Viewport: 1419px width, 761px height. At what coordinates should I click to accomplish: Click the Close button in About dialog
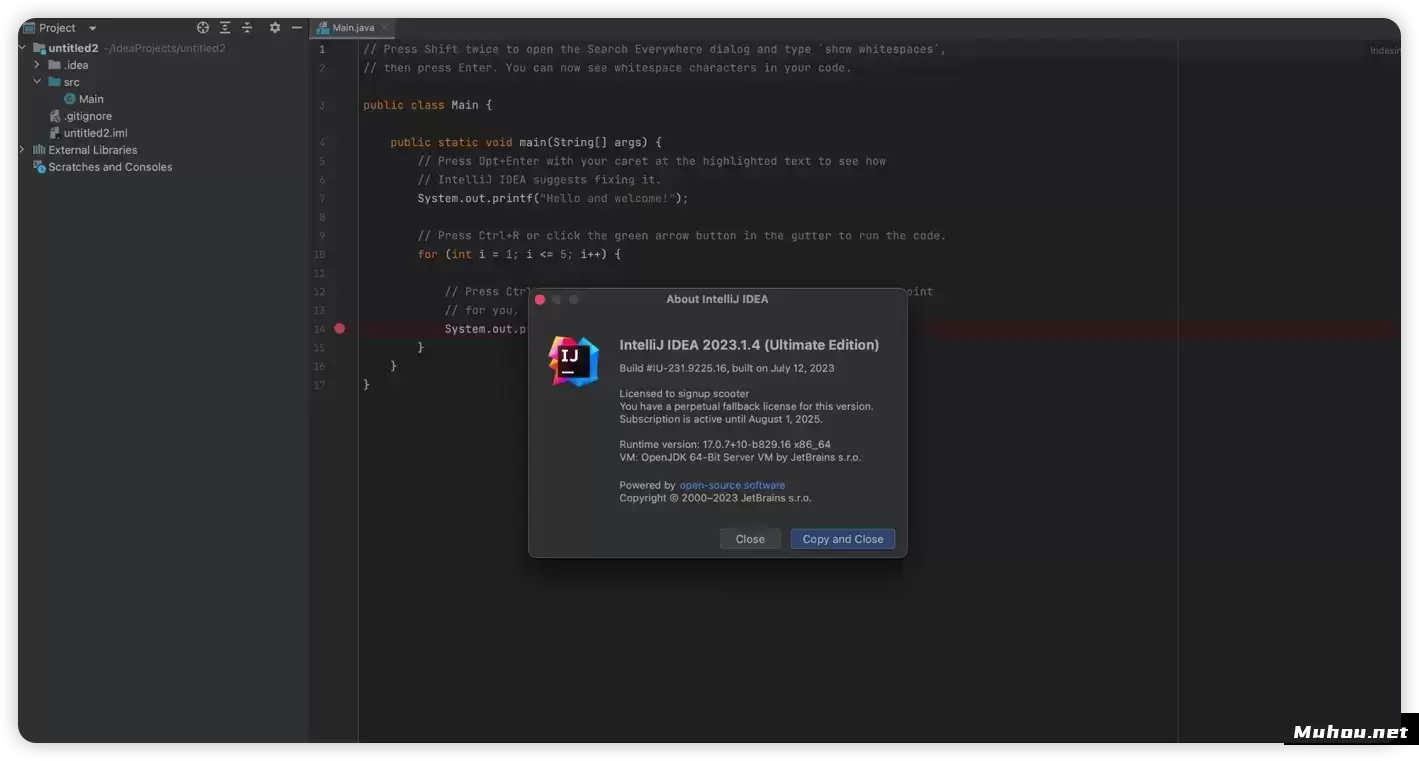tap(750, 539)
